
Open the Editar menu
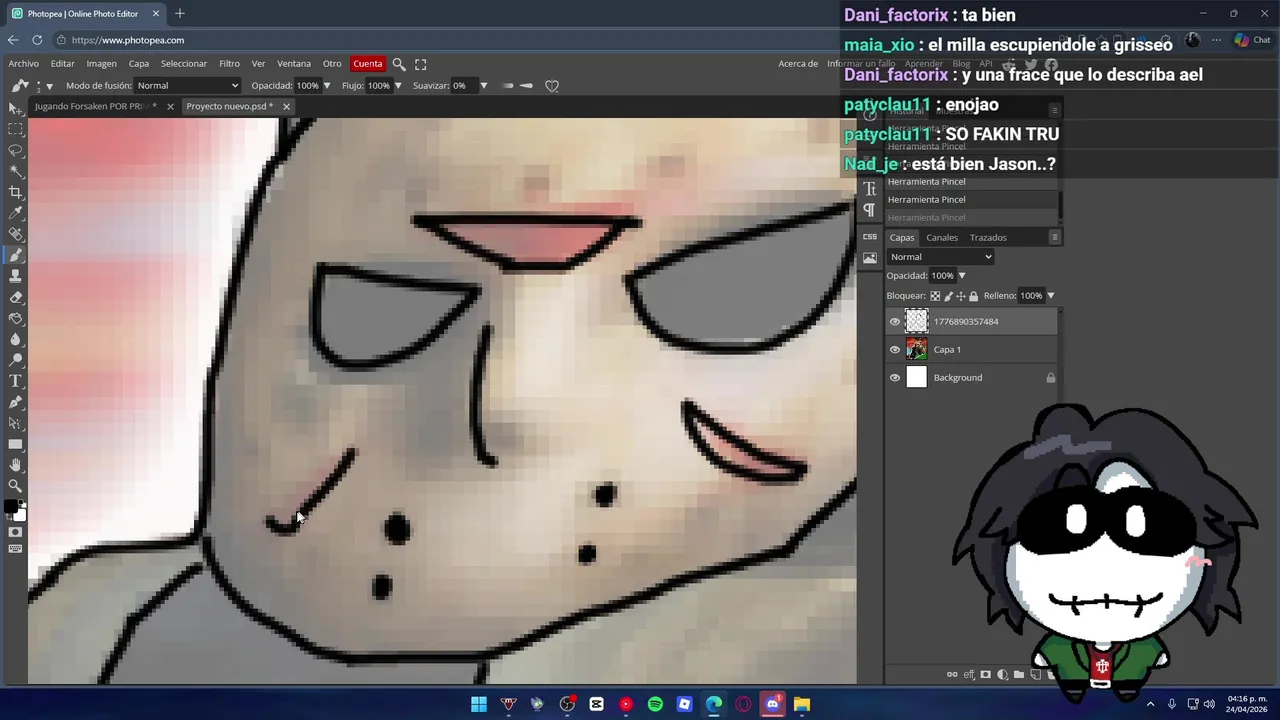pyautogui.click(x=63, y=64)
